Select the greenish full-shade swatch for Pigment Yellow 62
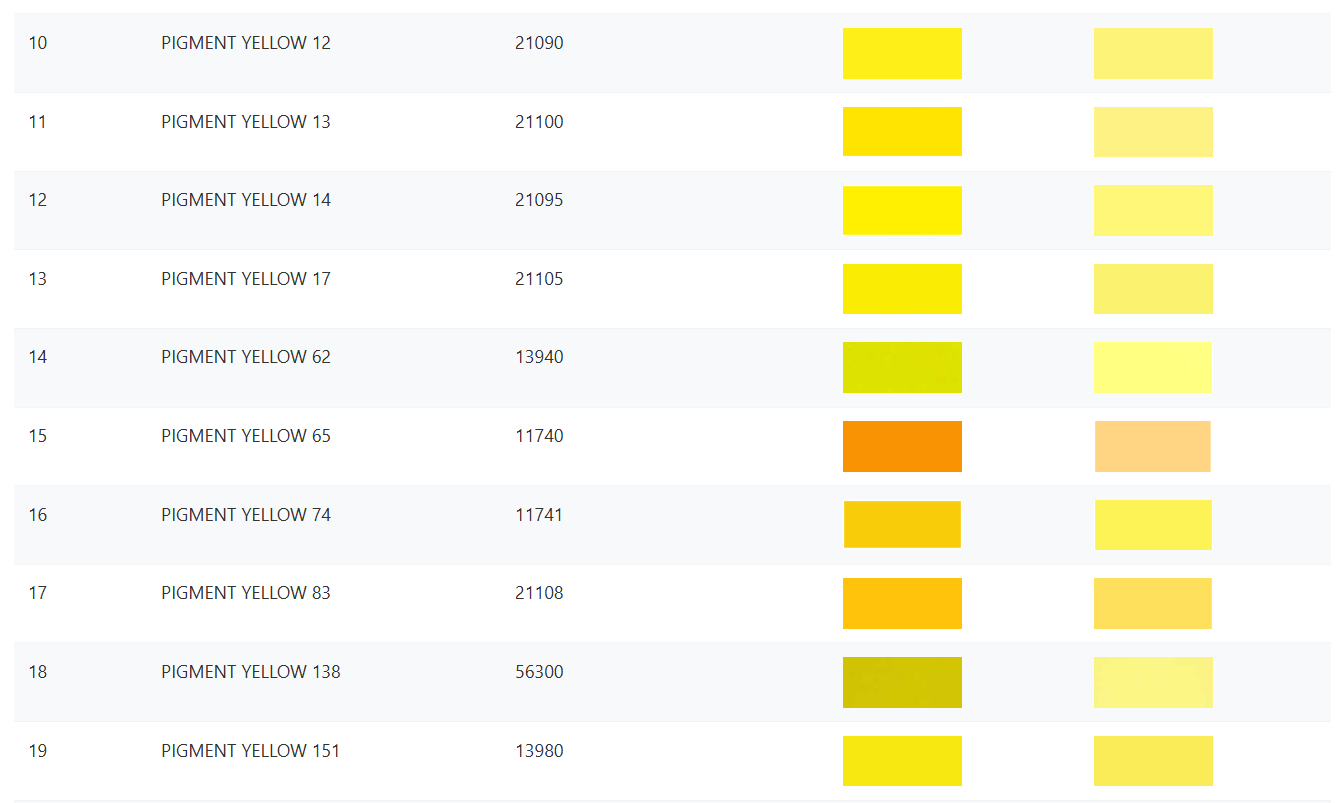The height and width of the screenshot is (803, 1341). point(902,367)
